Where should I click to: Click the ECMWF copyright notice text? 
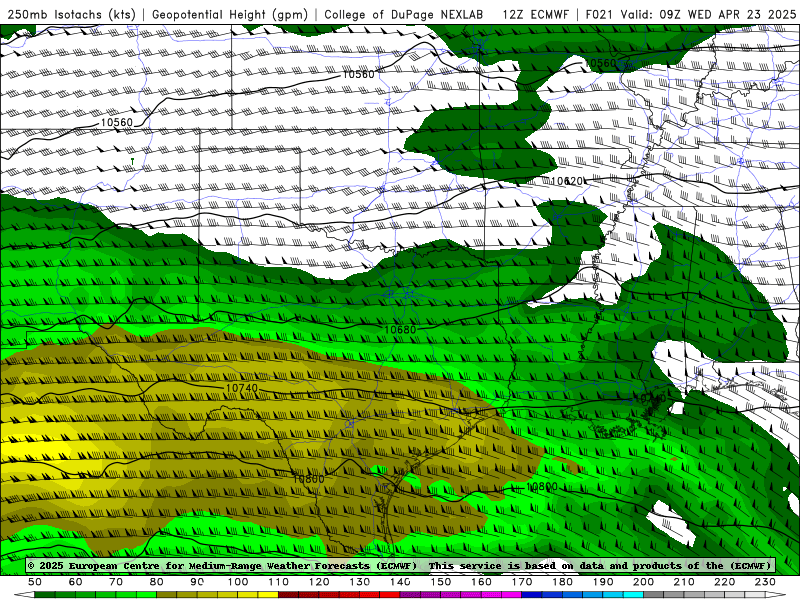point(399,565)
